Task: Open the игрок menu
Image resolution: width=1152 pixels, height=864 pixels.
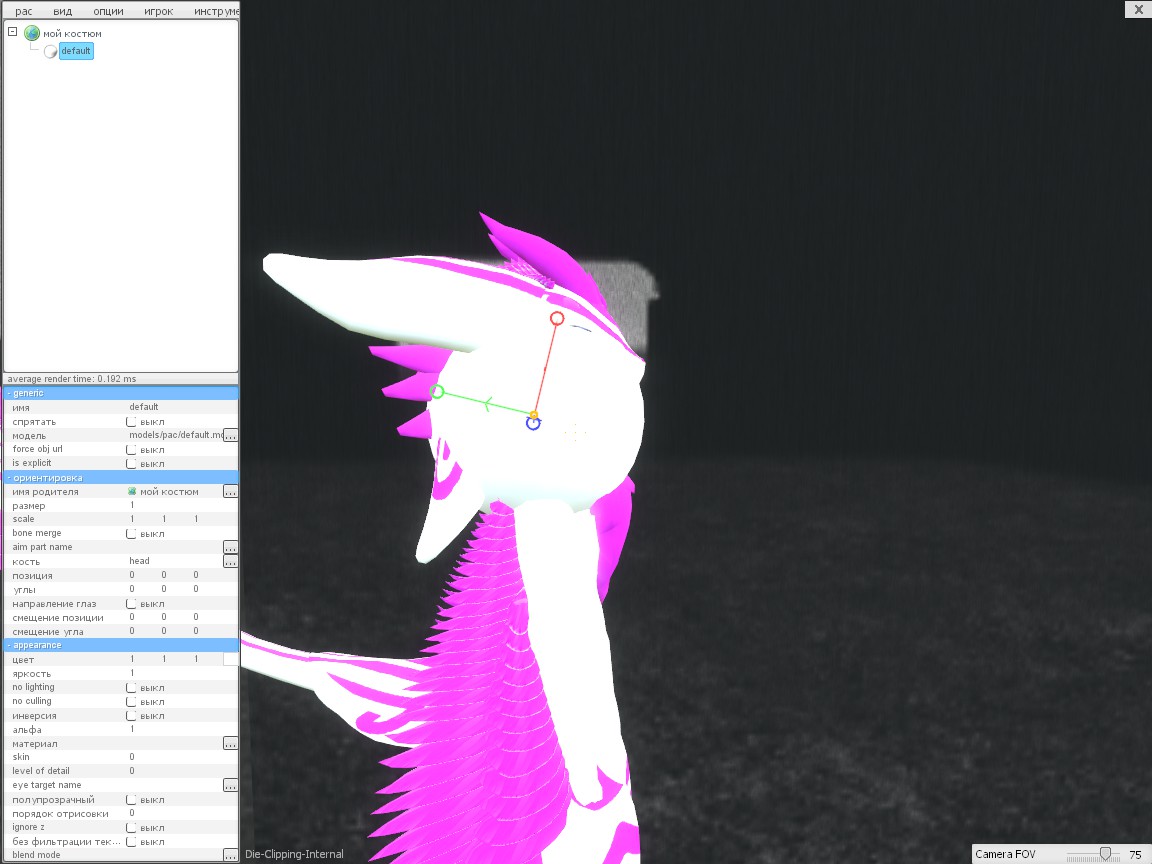Action: click(159, 11)
